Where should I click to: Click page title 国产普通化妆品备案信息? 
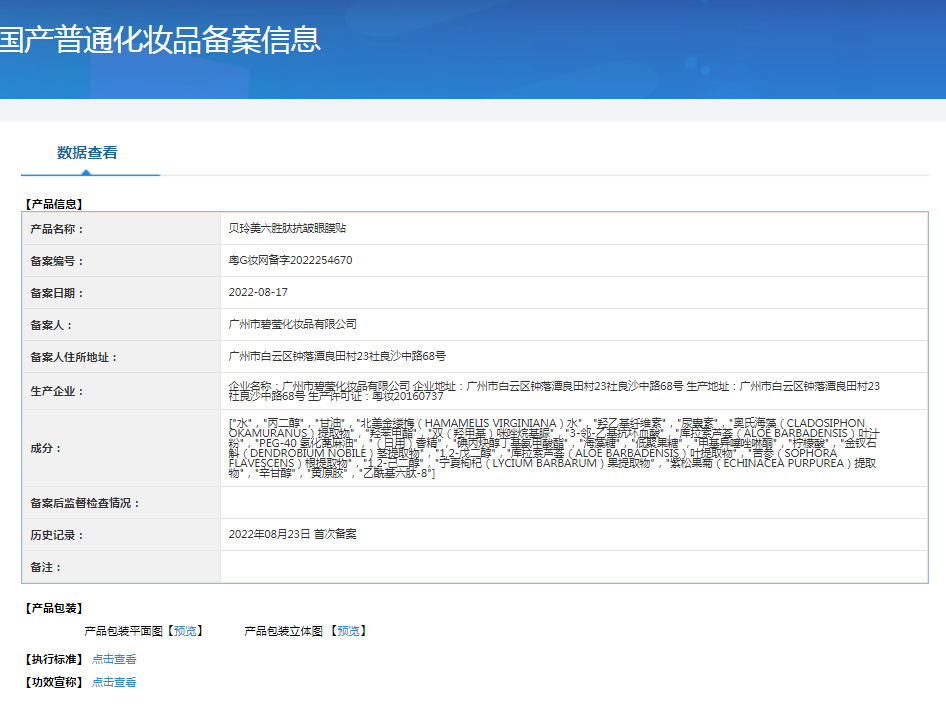160,40
